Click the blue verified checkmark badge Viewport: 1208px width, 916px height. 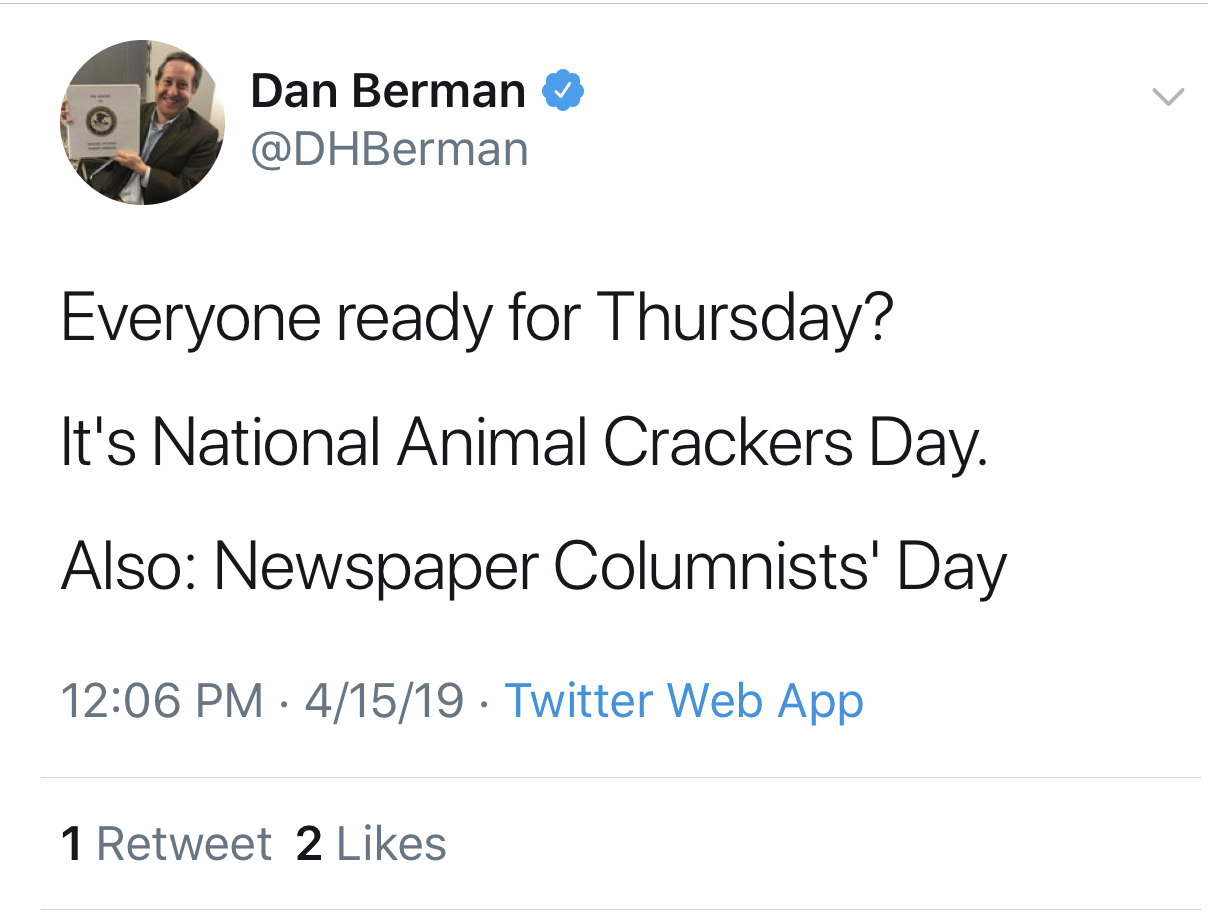pyautogui.click(x=563, y=92)
